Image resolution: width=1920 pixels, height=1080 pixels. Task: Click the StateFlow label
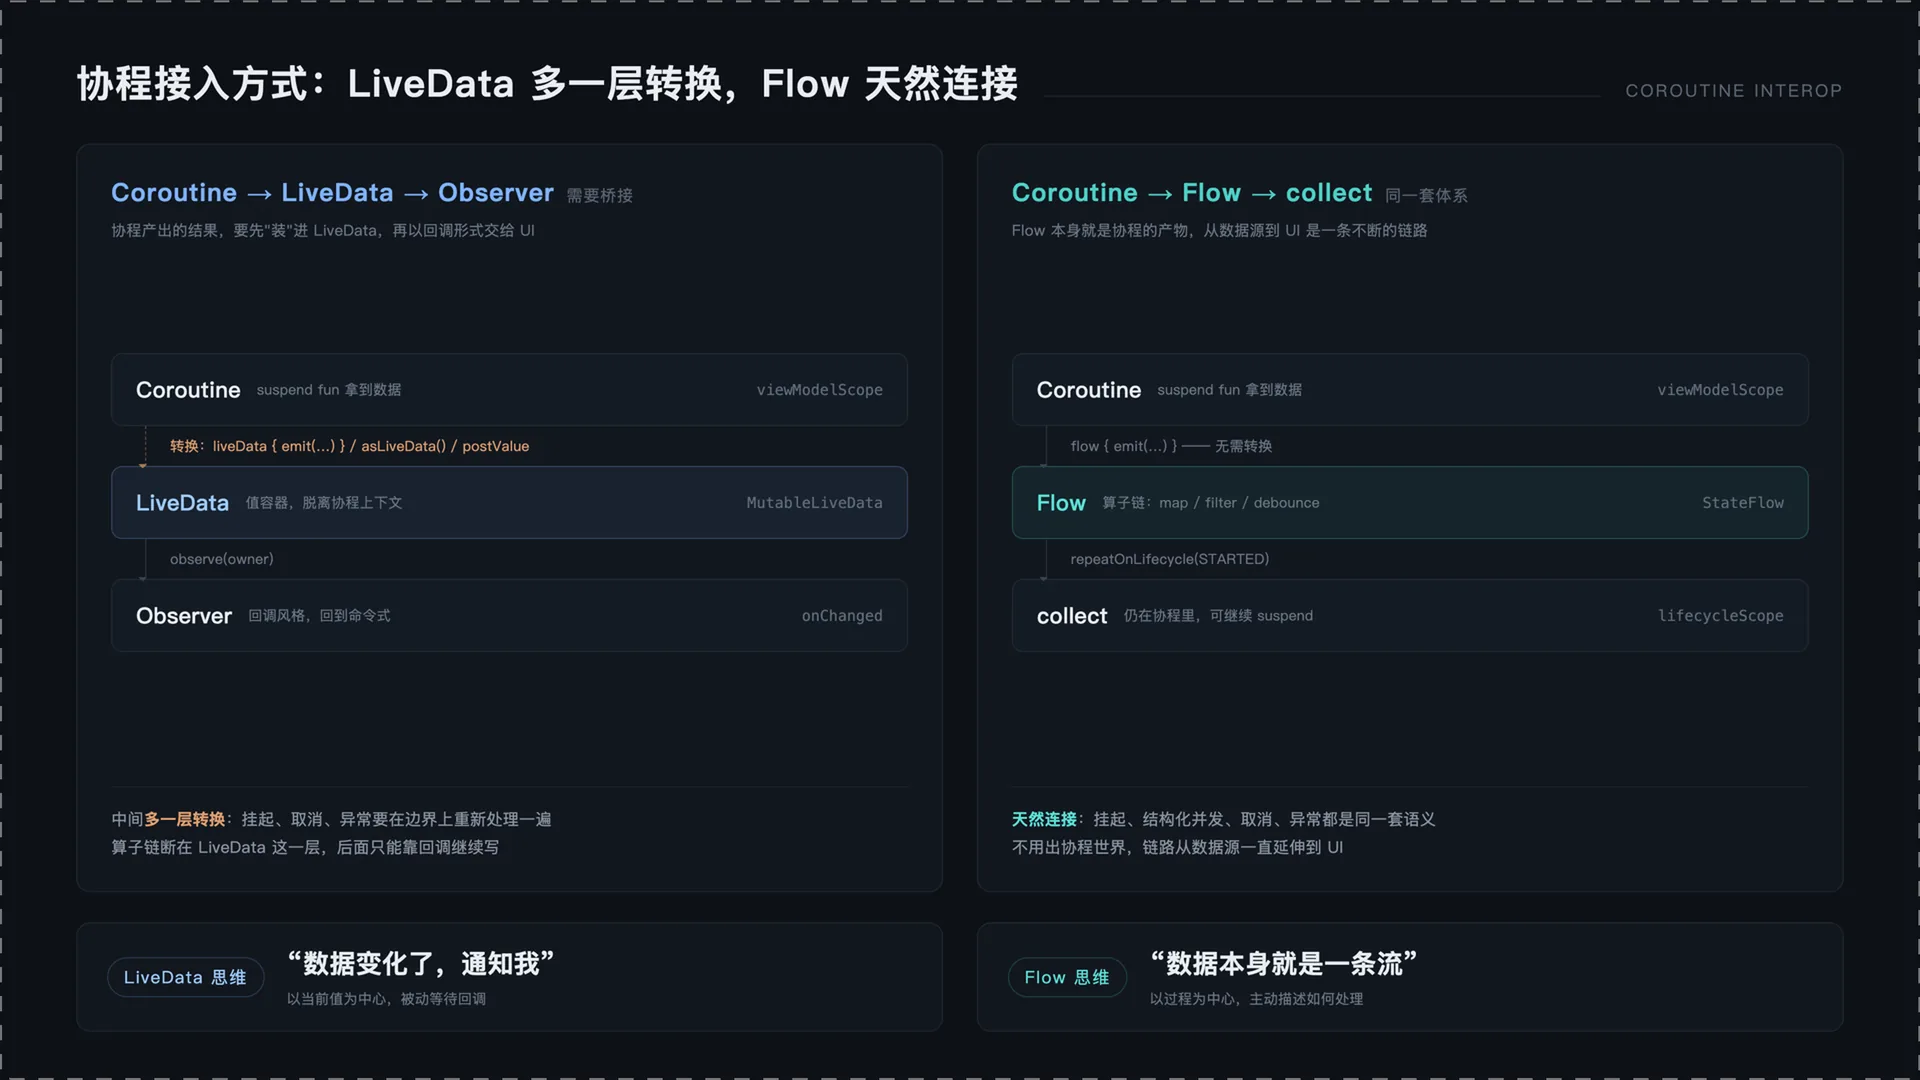coord(1743,503)
